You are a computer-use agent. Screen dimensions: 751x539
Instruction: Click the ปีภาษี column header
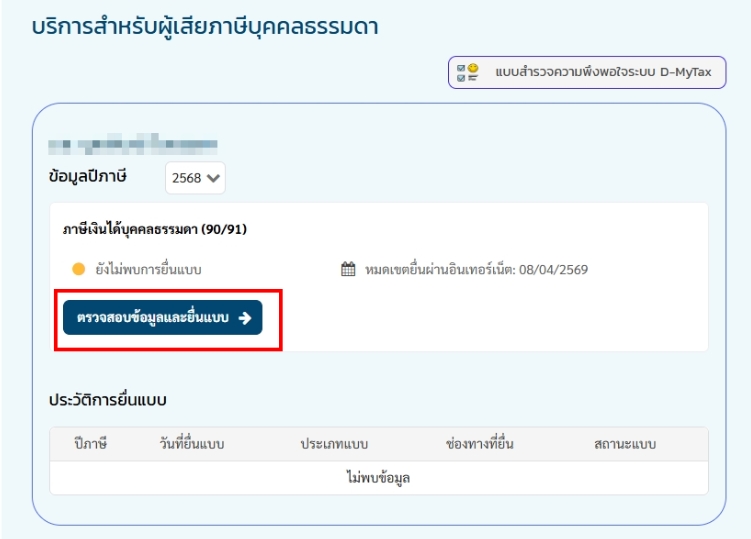coord(90,444)
